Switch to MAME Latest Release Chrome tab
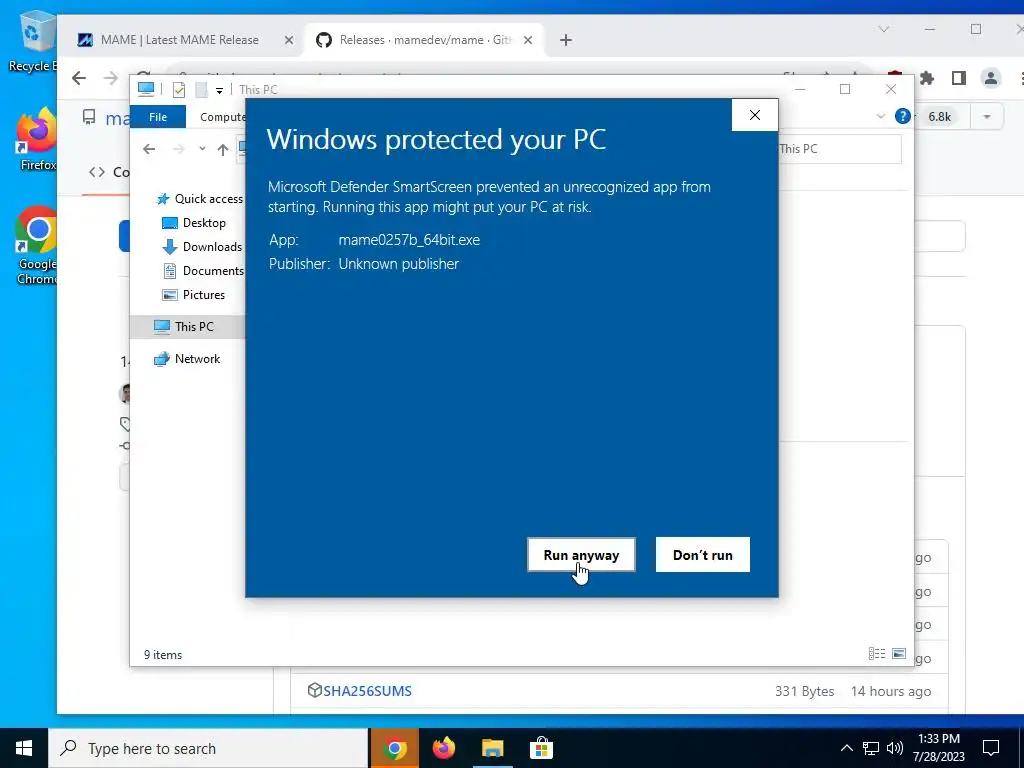 [180, 40]
